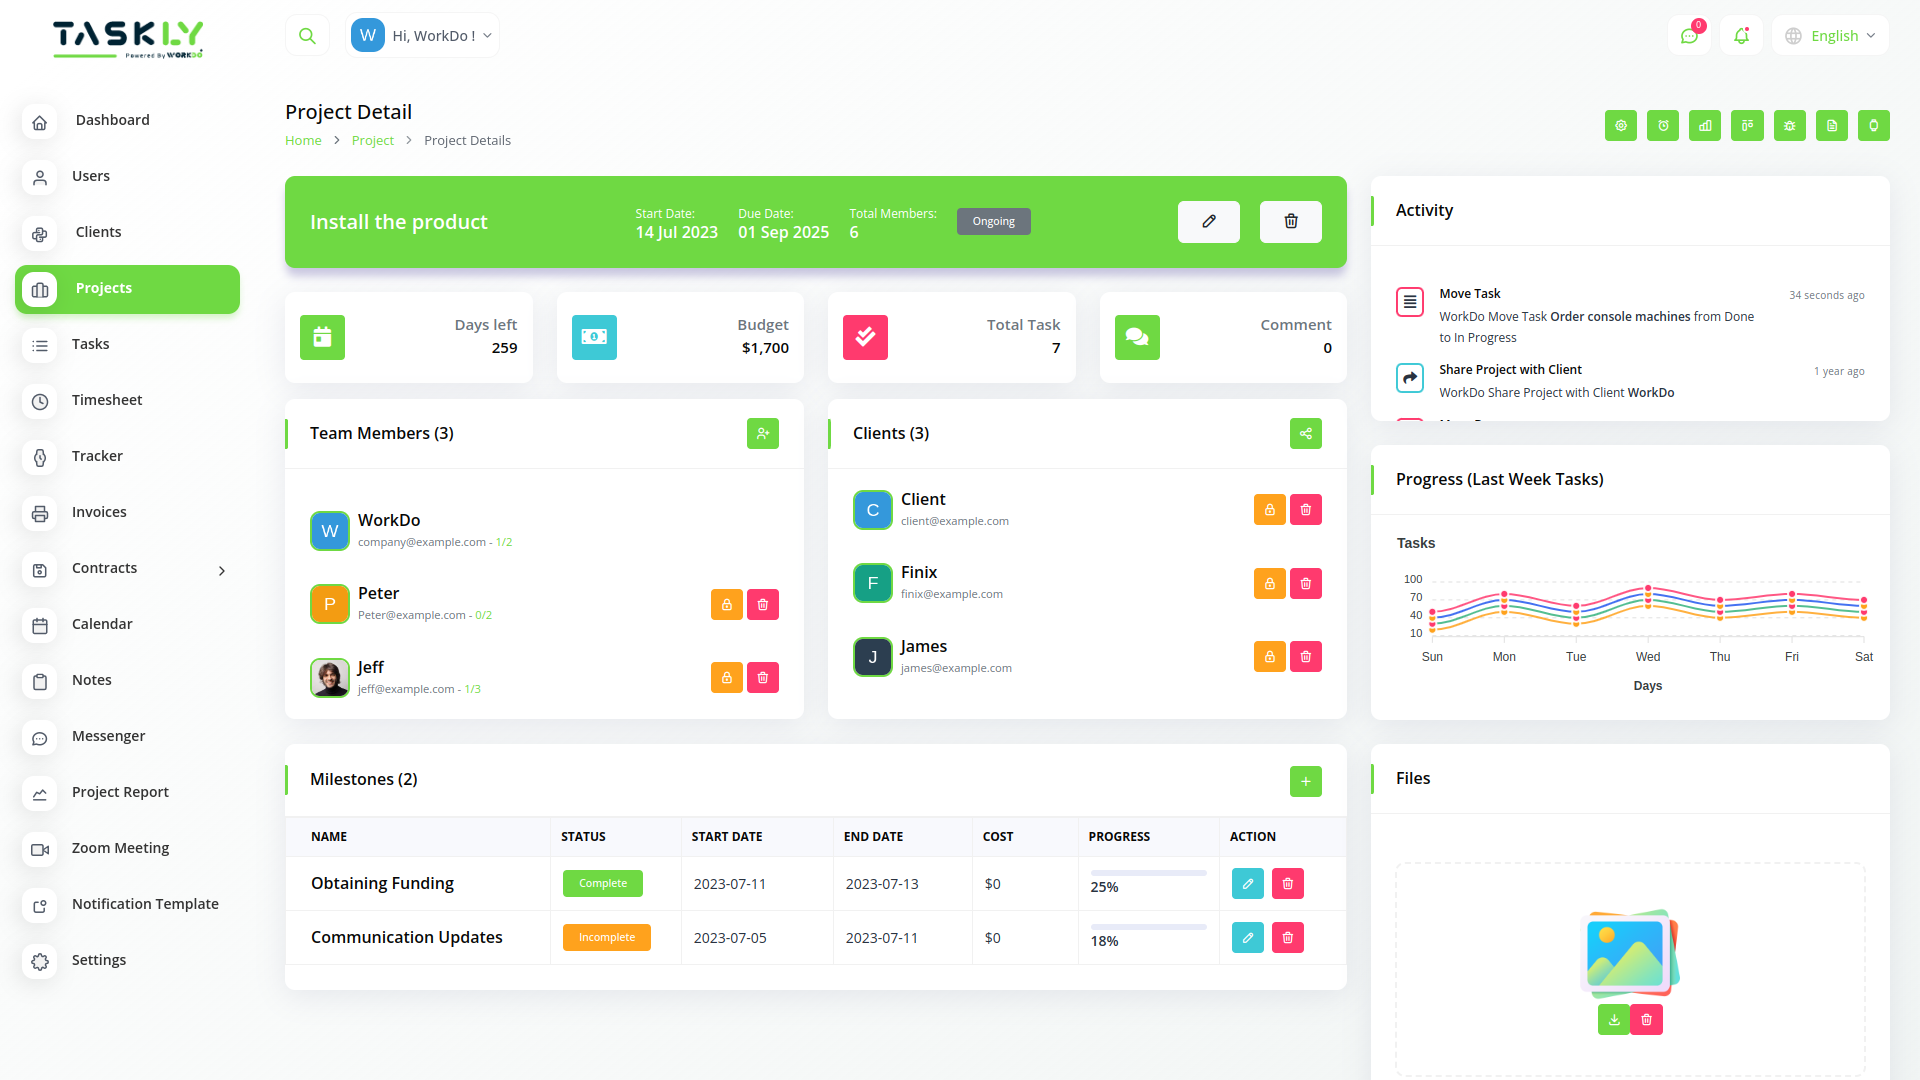The height and width of the screenshot is (1080, 1920).
Task: Open the bug report icon button
Action: (1789, 126)
